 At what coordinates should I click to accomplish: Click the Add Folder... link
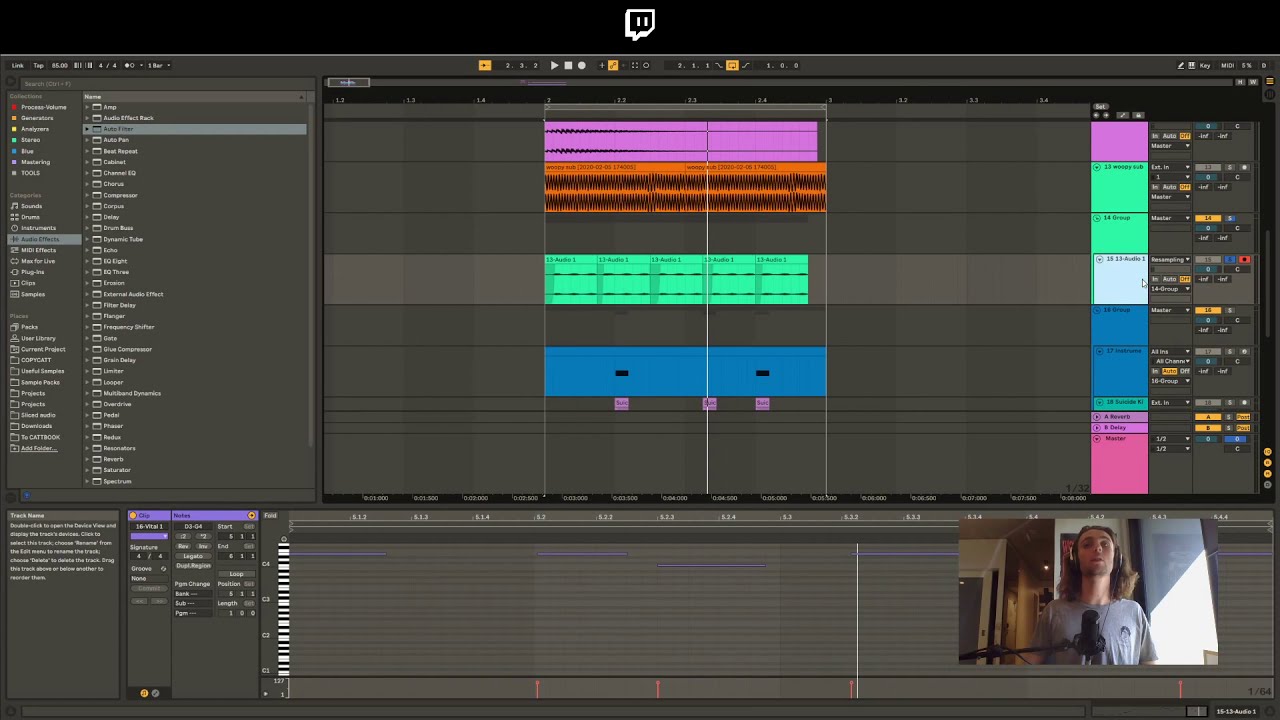tap(38, 448)
